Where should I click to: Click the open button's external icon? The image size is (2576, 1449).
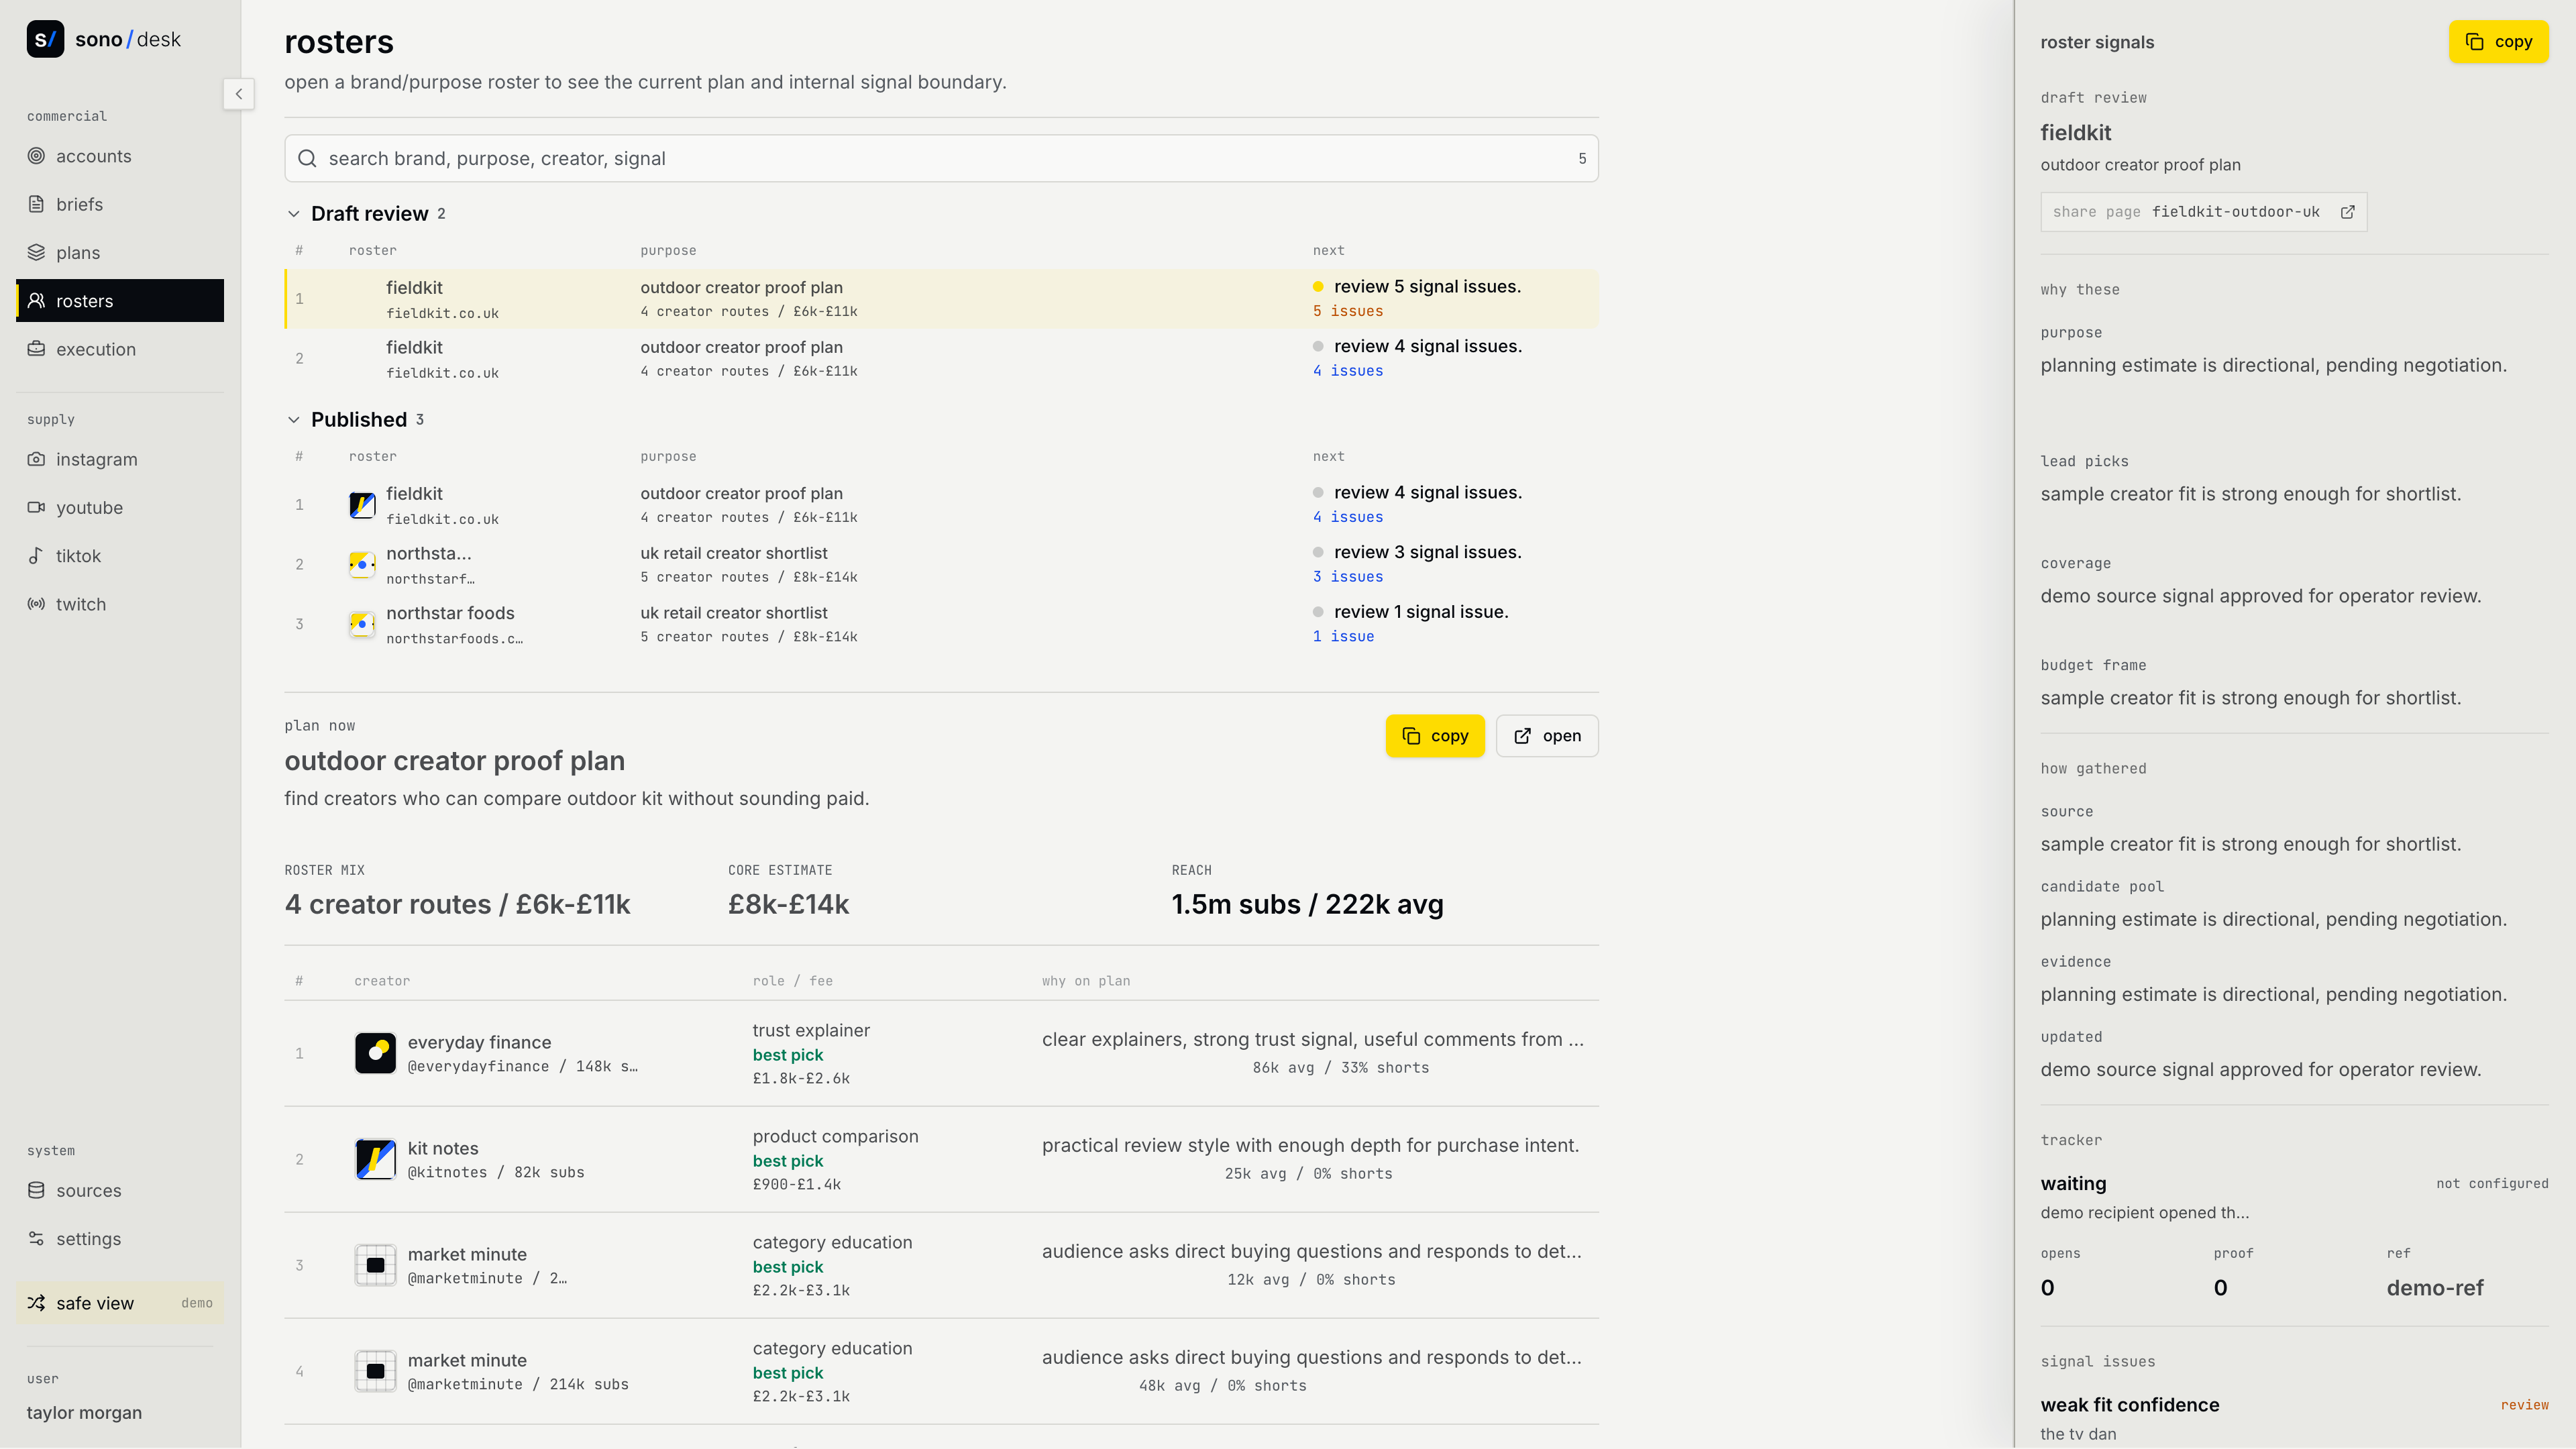1522,736
